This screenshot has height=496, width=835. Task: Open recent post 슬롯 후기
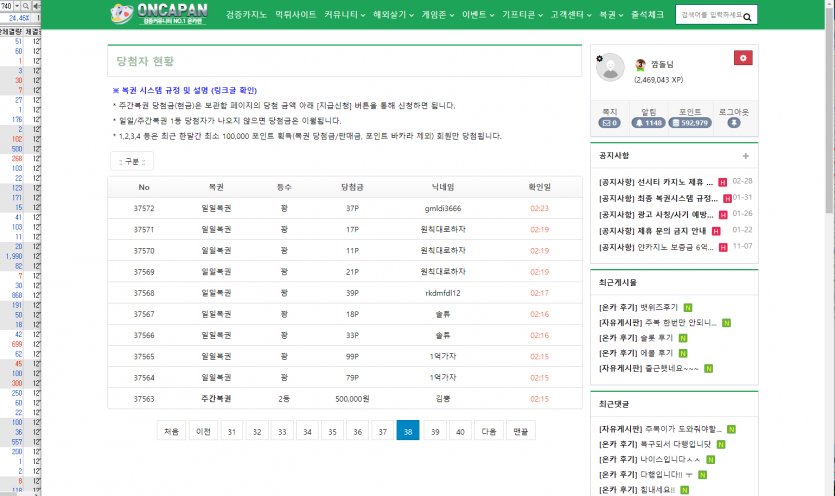point(636,338)
